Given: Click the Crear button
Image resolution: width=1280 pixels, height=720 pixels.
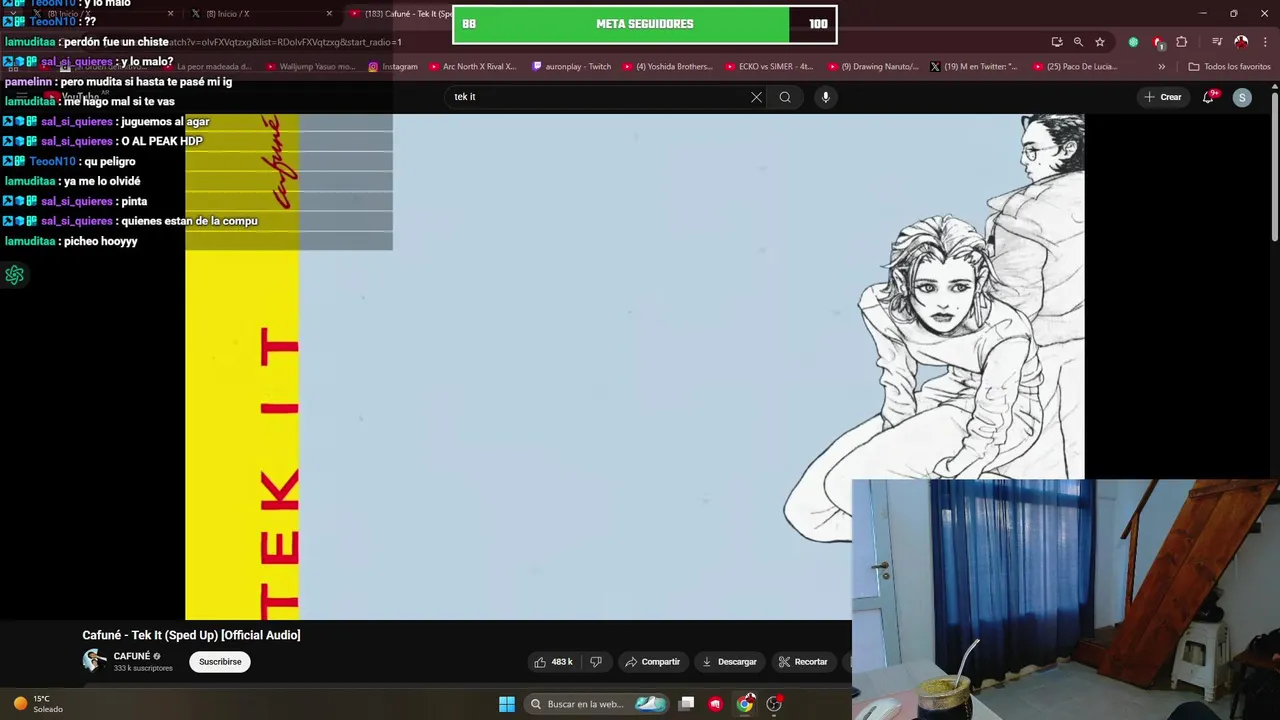Looking at the screenshot, I should (x=1163, y=97).
